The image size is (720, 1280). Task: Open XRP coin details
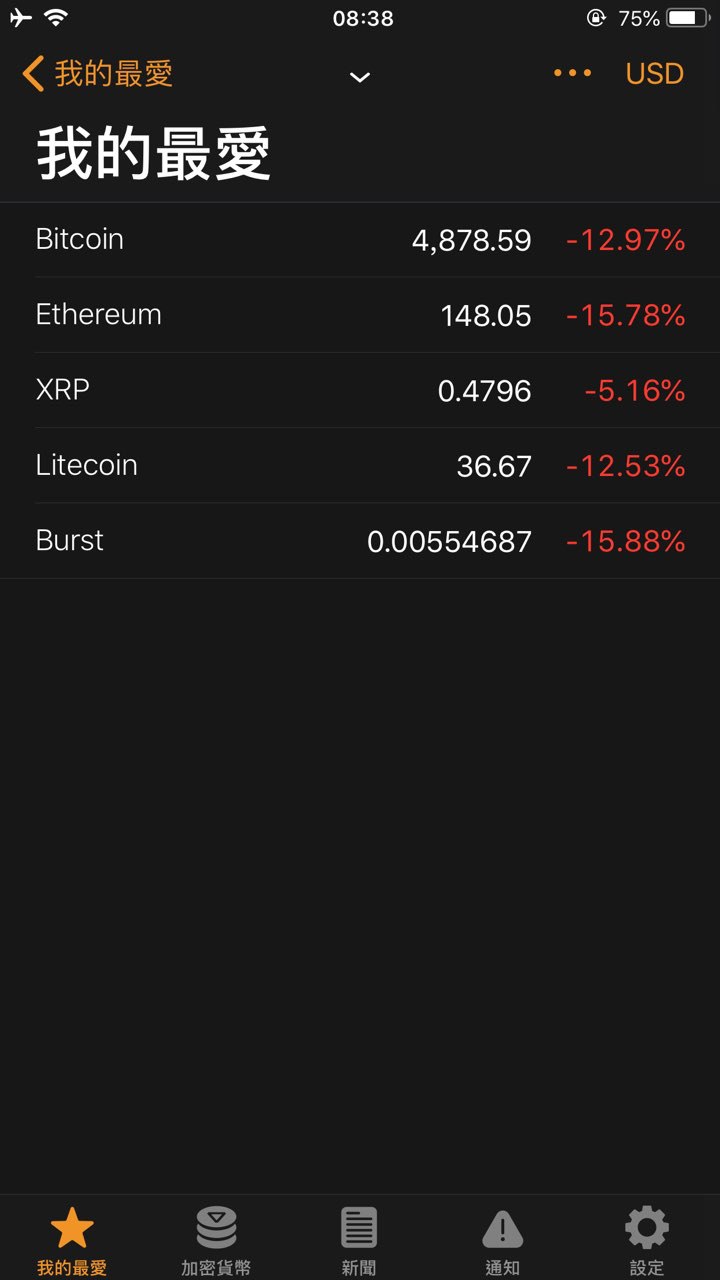[360, 390]
